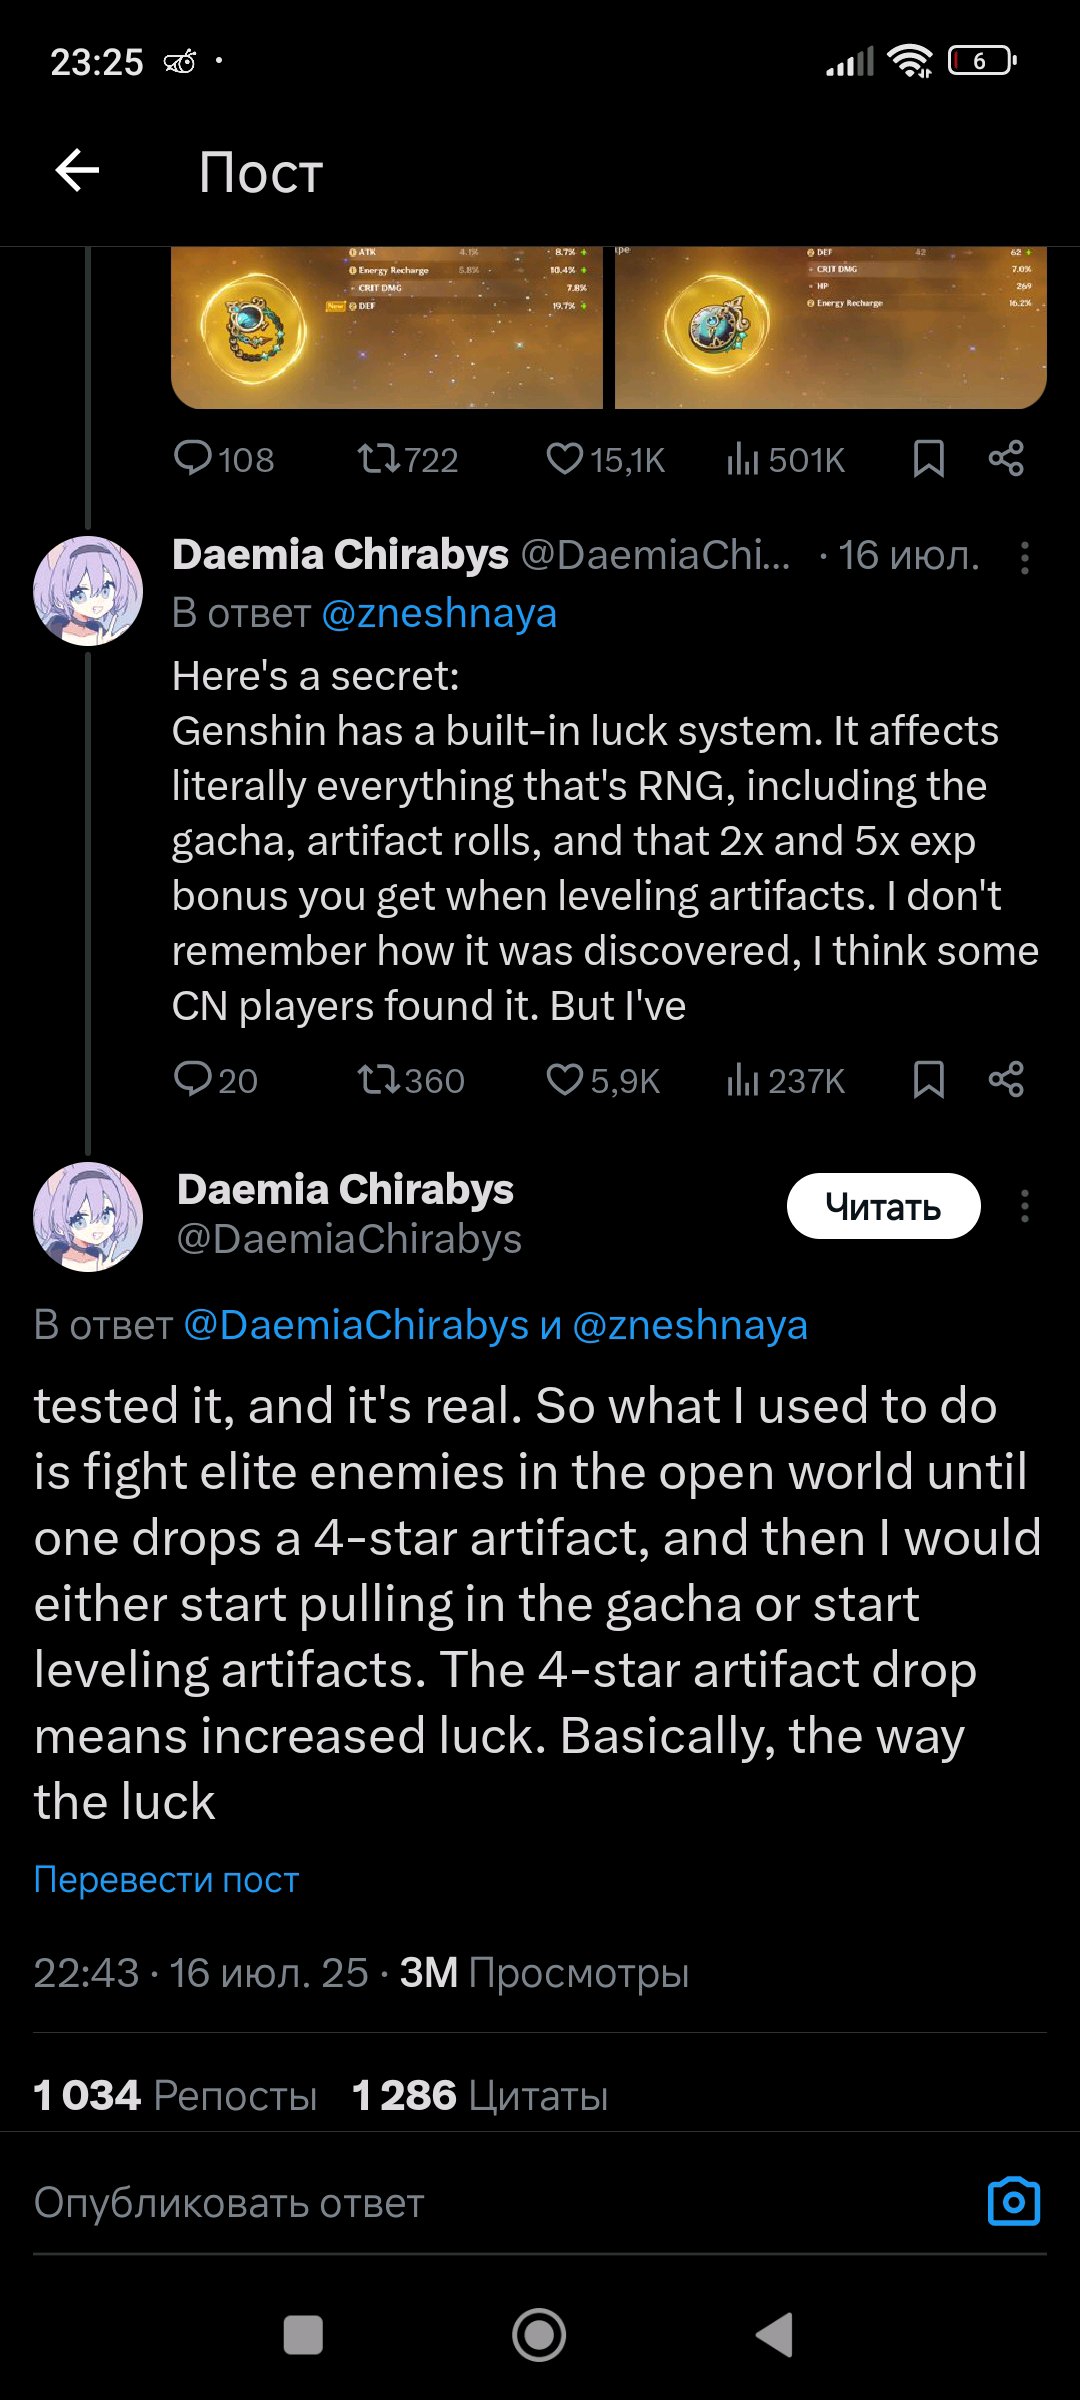The width and height of the screenshot is (1080, 2400).
Task: Bookmark the 'Here's a secret' reply
Action: [x=928, y=1080]
